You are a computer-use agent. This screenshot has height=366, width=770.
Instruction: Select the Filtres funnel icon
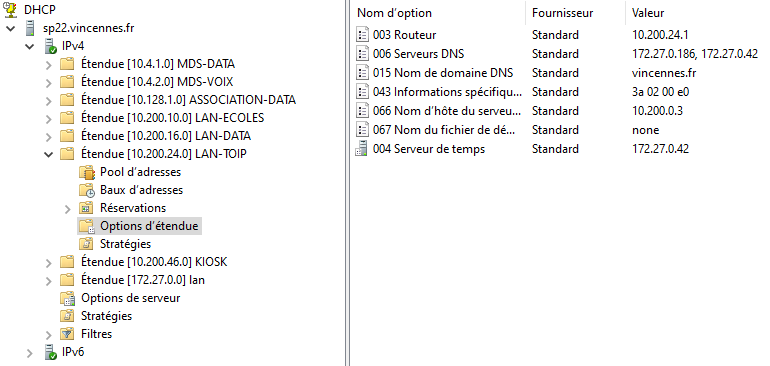tap(67, 334)
